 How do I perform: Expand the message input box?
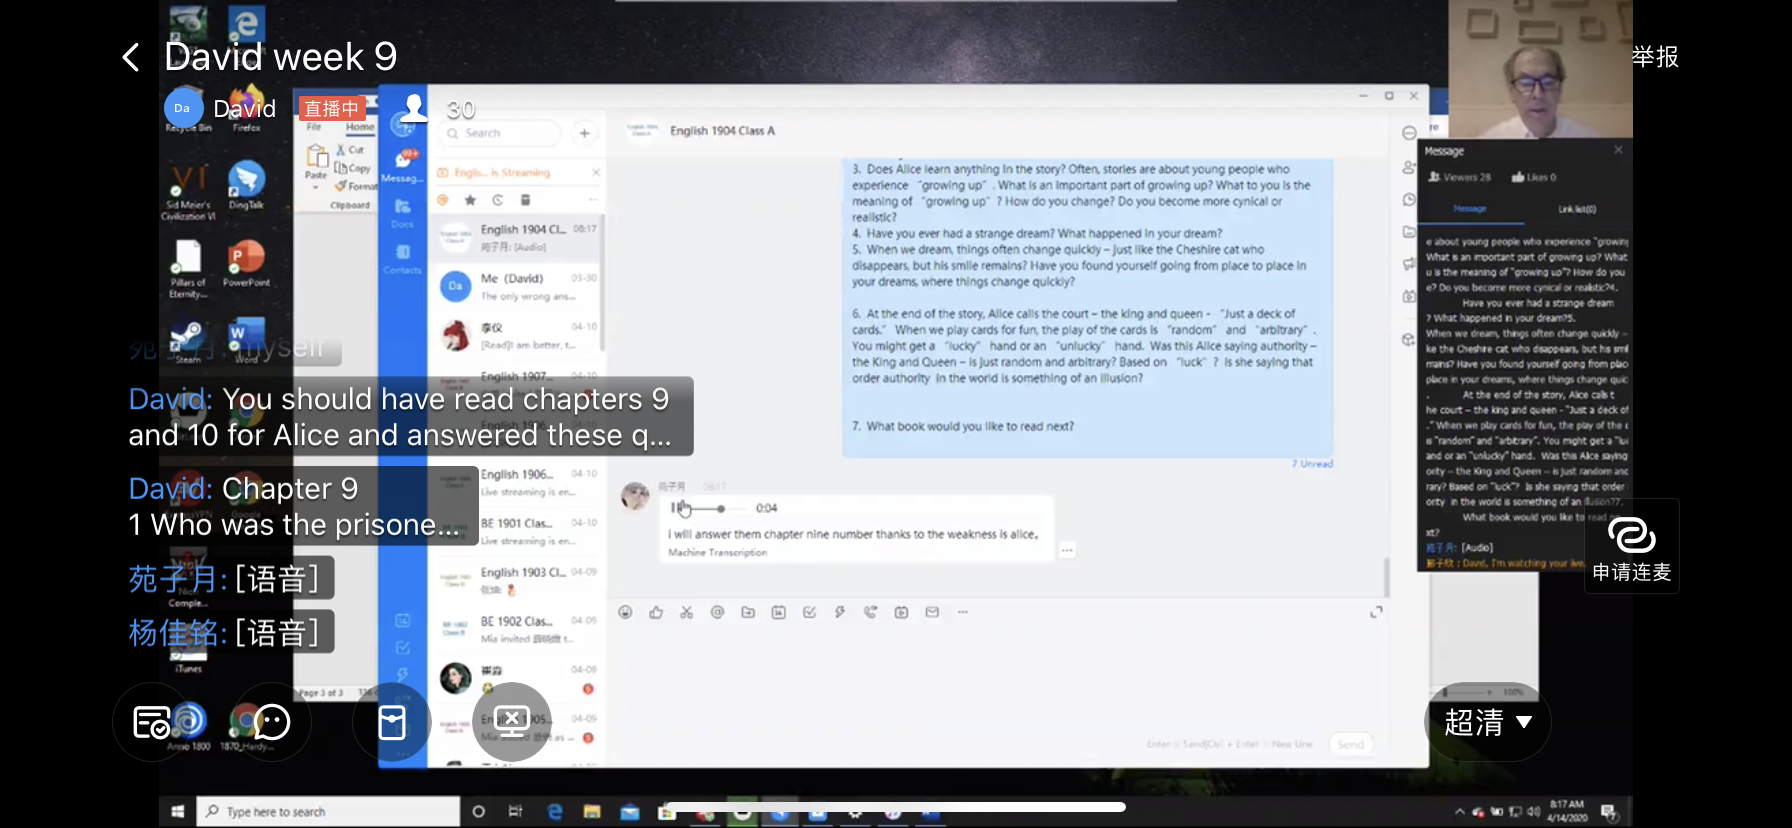pos(1376,612)
